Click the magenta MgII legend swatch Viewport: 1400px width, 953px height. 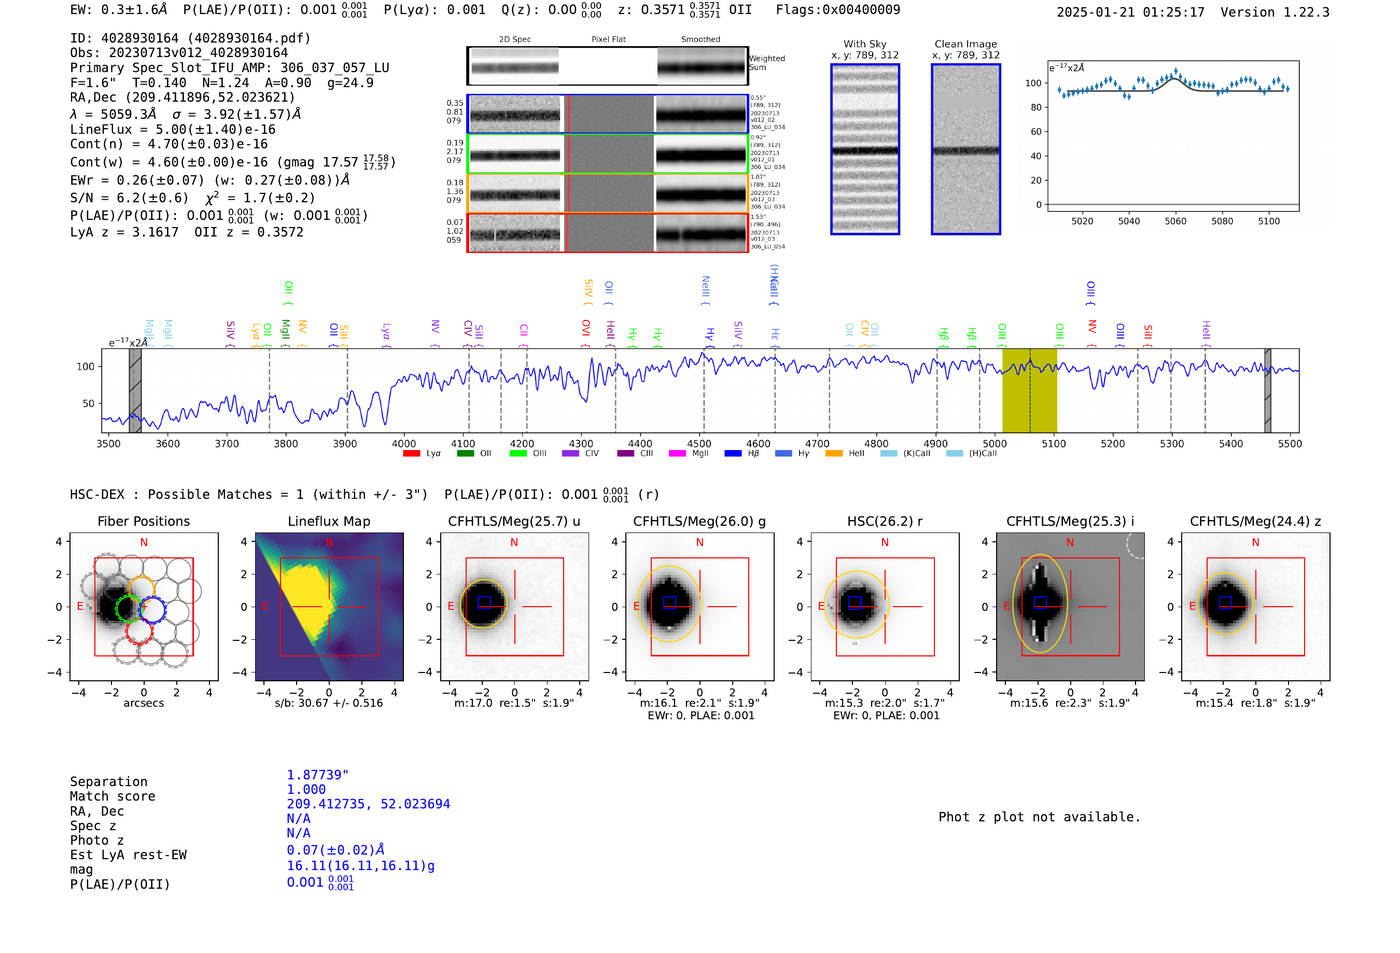click(x=678, y=453)
